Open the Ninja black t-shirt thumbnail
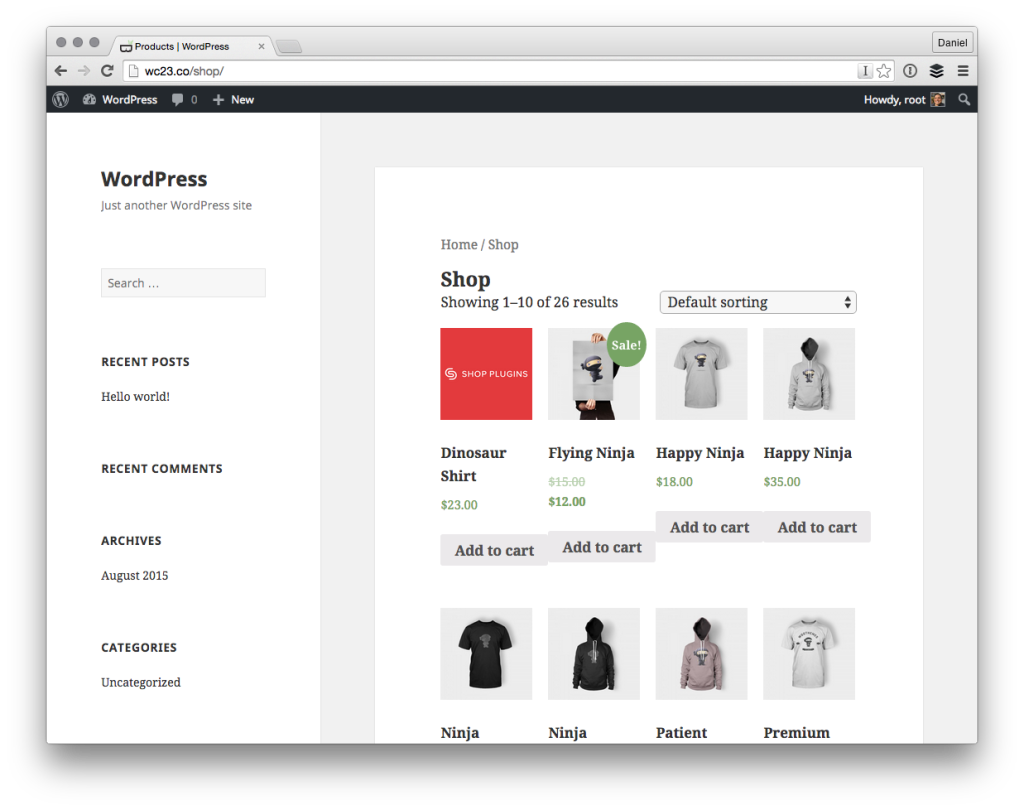Viewport: 1024px width, 810px height. 486,653
